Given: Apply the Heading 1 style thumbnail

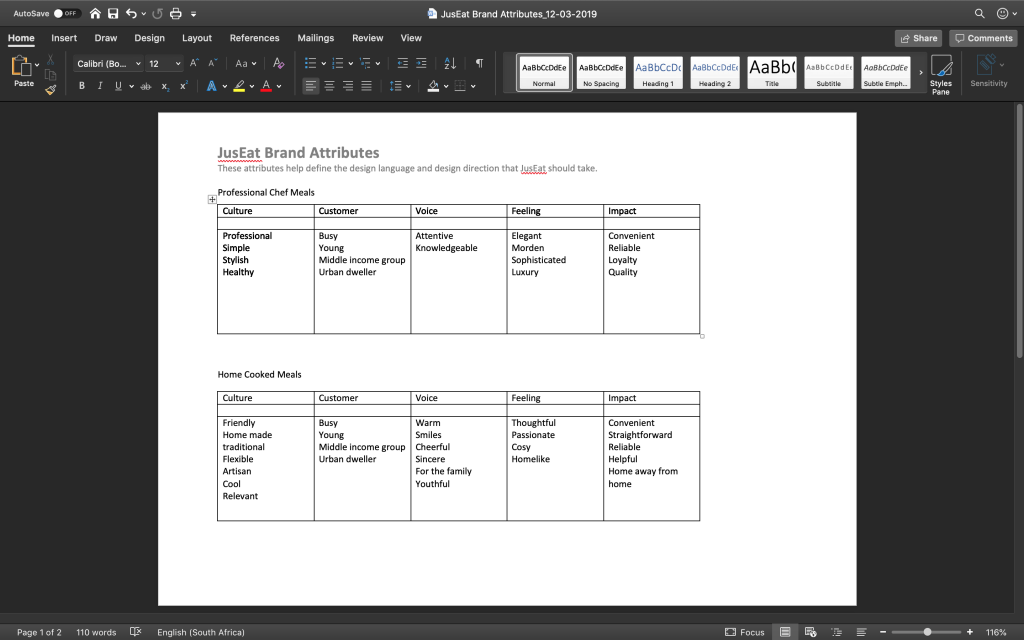Looking at the screenshot, I should (x=657, y=72).
